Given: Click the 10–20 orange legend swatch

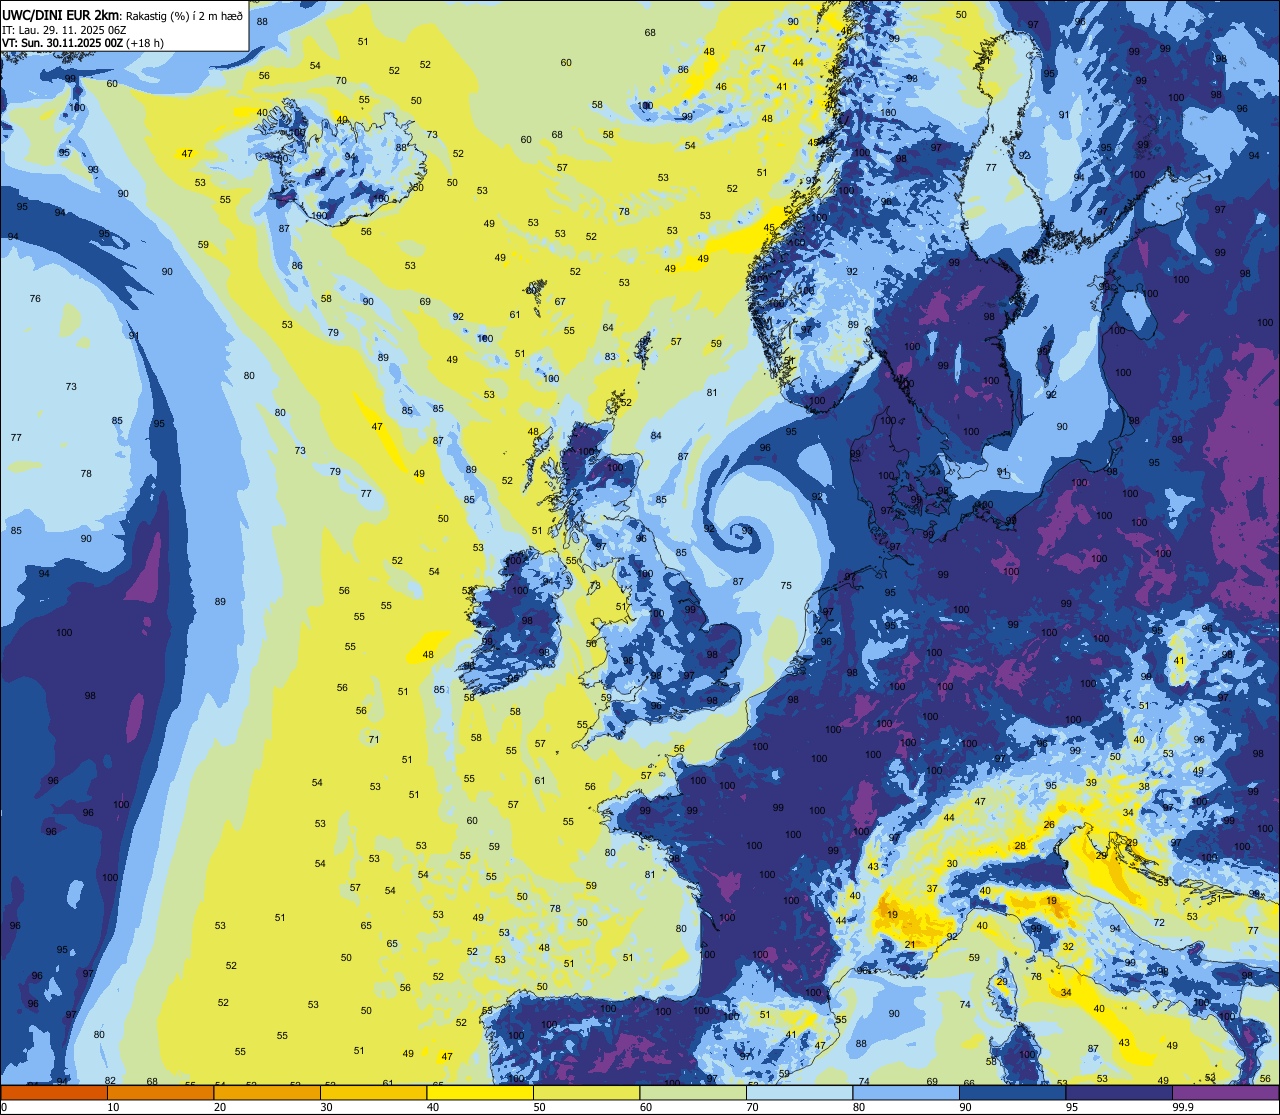Looking at the screenshot, I should click(160, 1093).
